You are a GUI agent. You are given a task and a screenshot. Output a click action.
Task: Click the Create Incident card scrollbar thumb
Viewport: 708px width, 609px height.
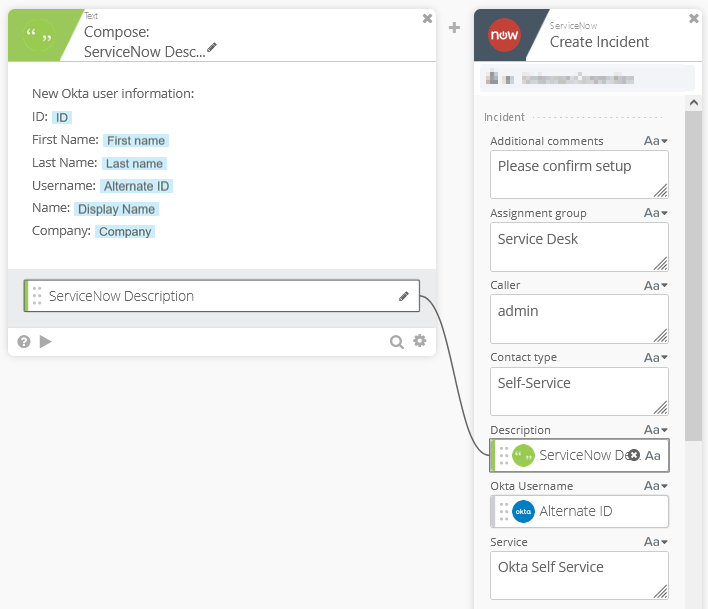coord(694,275)
